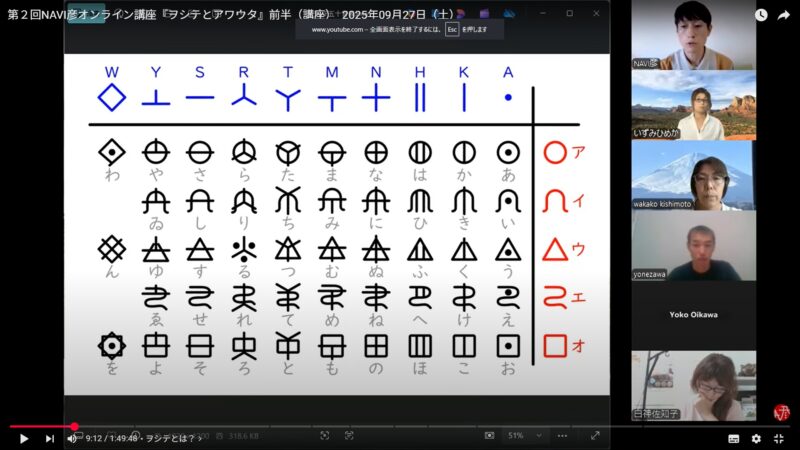This screenshot has width=800, height=450.
Task: Add video to Watch Later
Action: pyautogui.click(x=761, y=15)
